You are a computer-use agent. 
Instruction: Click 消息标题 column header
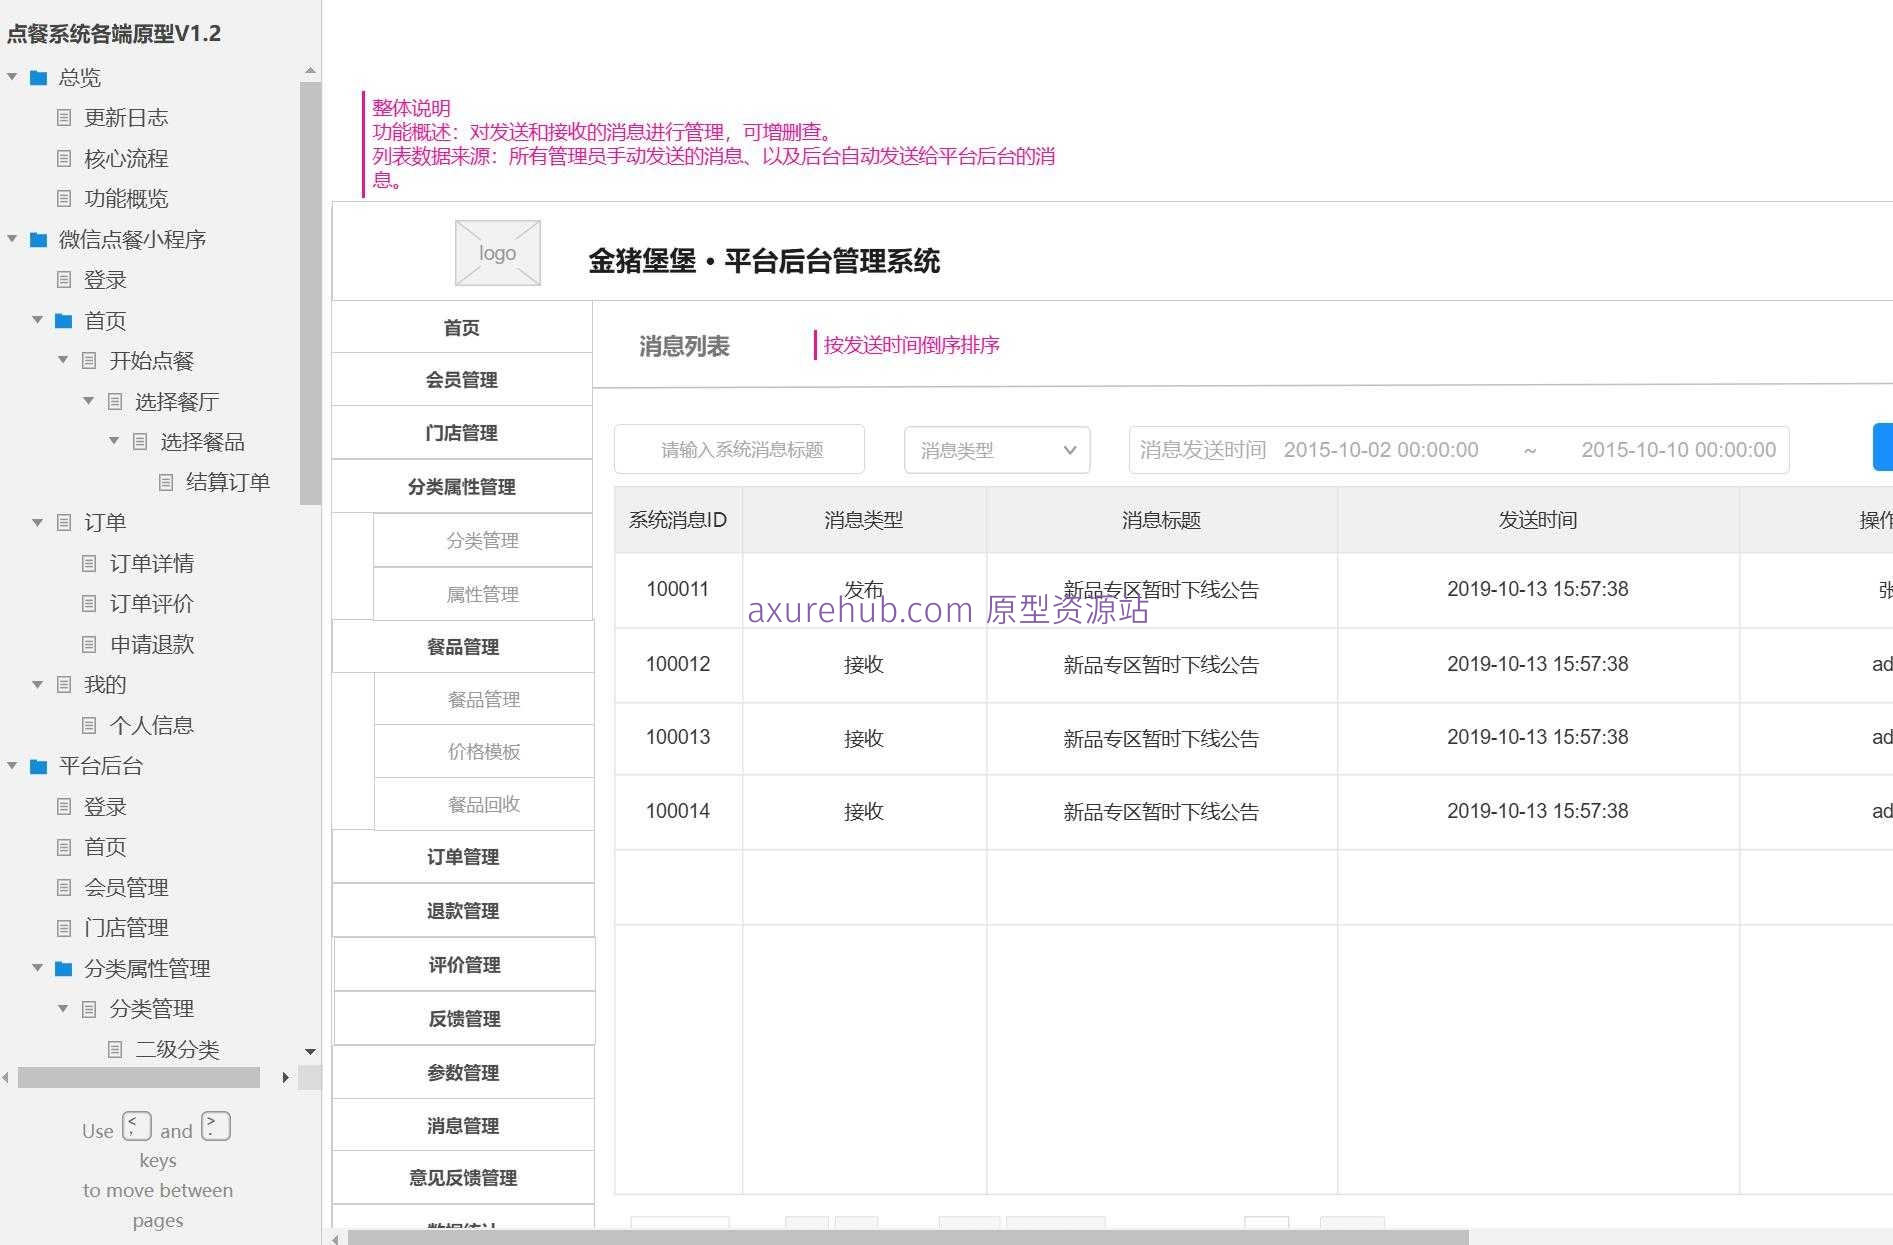1161,520
